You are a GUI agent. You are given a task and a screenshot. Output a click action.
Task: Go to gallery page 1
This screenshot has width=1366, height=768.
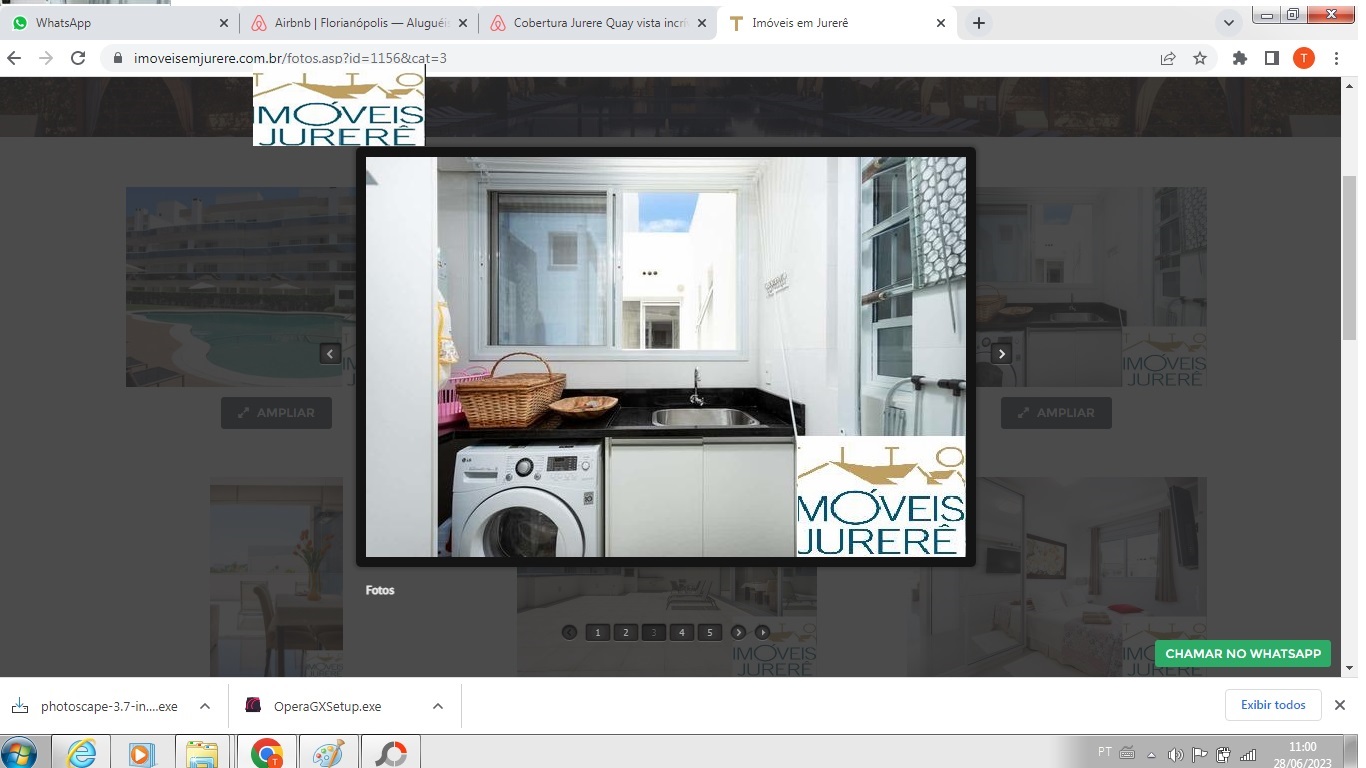[597, 632]
